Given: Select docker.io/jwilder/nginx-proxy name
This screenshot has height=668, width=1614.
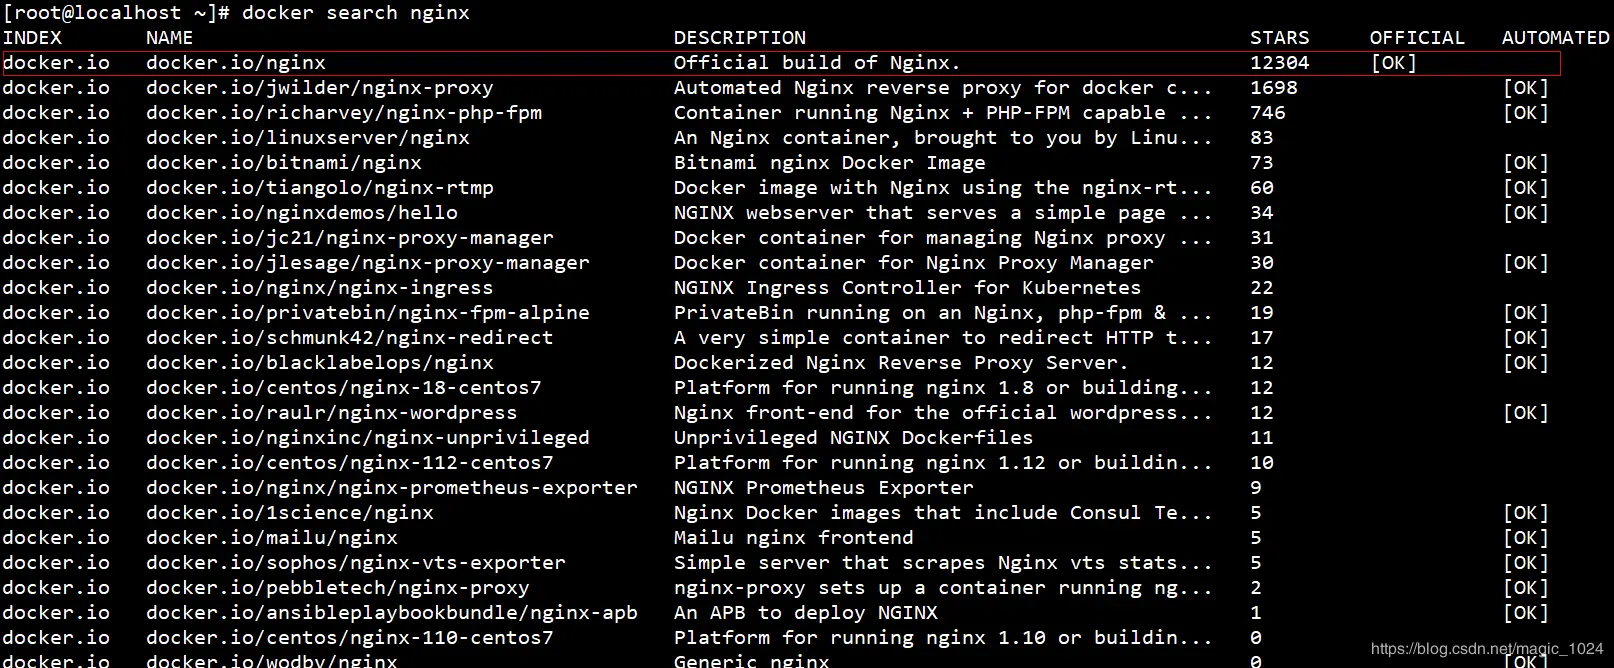Looking at the screenshot, I should click(320, 88).
